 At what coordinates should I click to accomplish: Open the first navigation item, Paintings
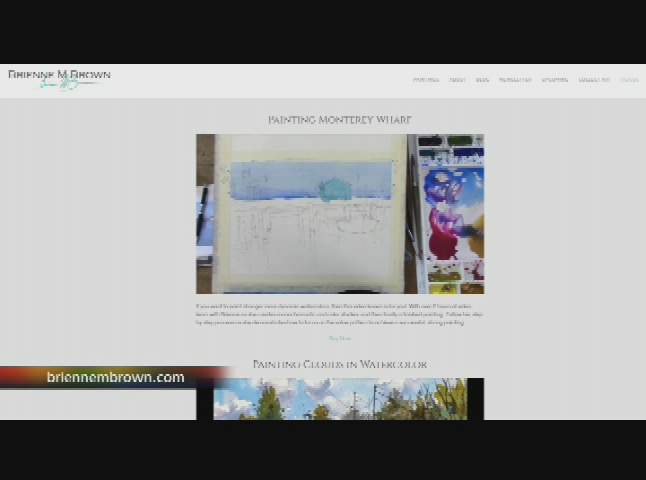pos(425,80)
